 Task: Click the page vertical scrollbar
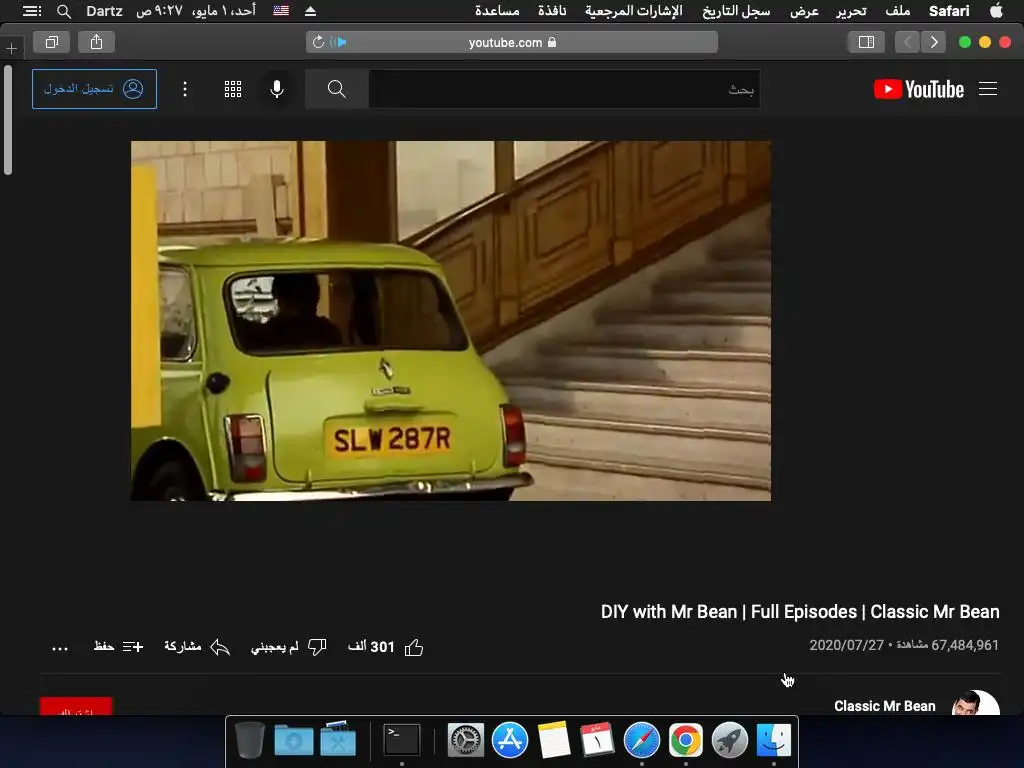[8, 120]
